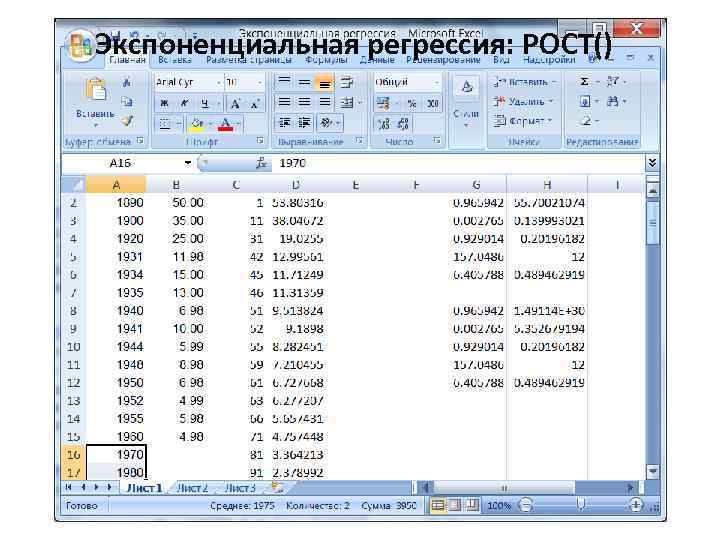Toggle the highlighted bottom vertical alignment
This screenshot has height=540, width=720.
[324, 84]
